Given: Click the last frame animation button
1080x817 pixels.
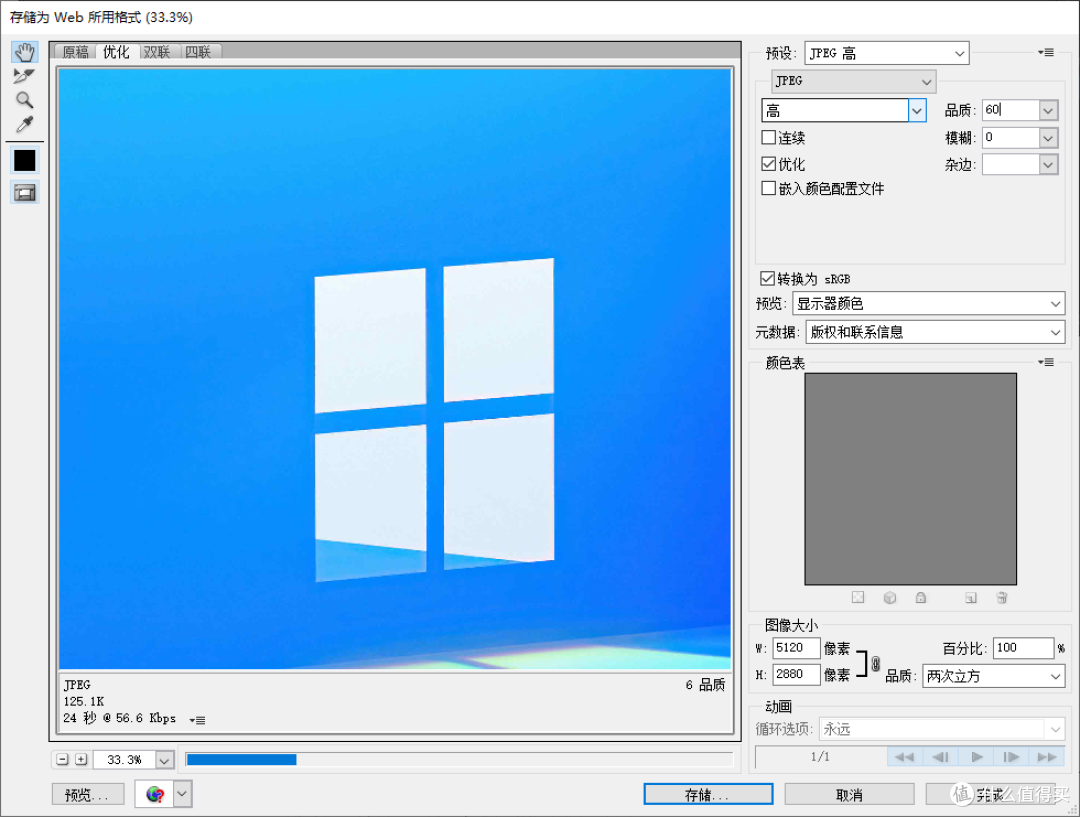Looking at the screenshot, I should coord(1047,757).
